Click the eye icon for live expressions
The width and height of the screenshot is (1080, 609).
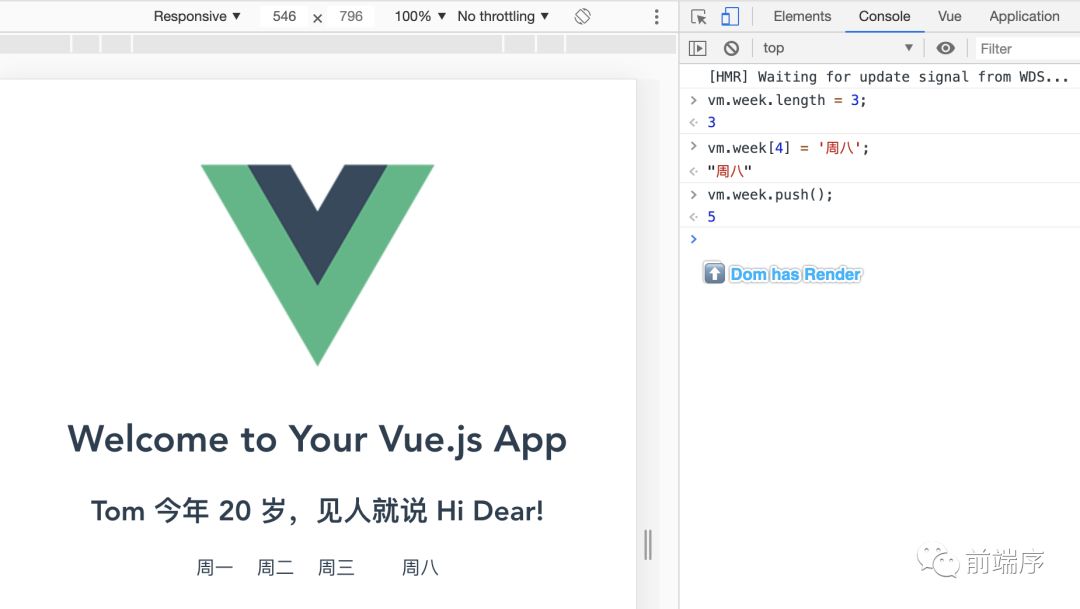coord(945,47)
